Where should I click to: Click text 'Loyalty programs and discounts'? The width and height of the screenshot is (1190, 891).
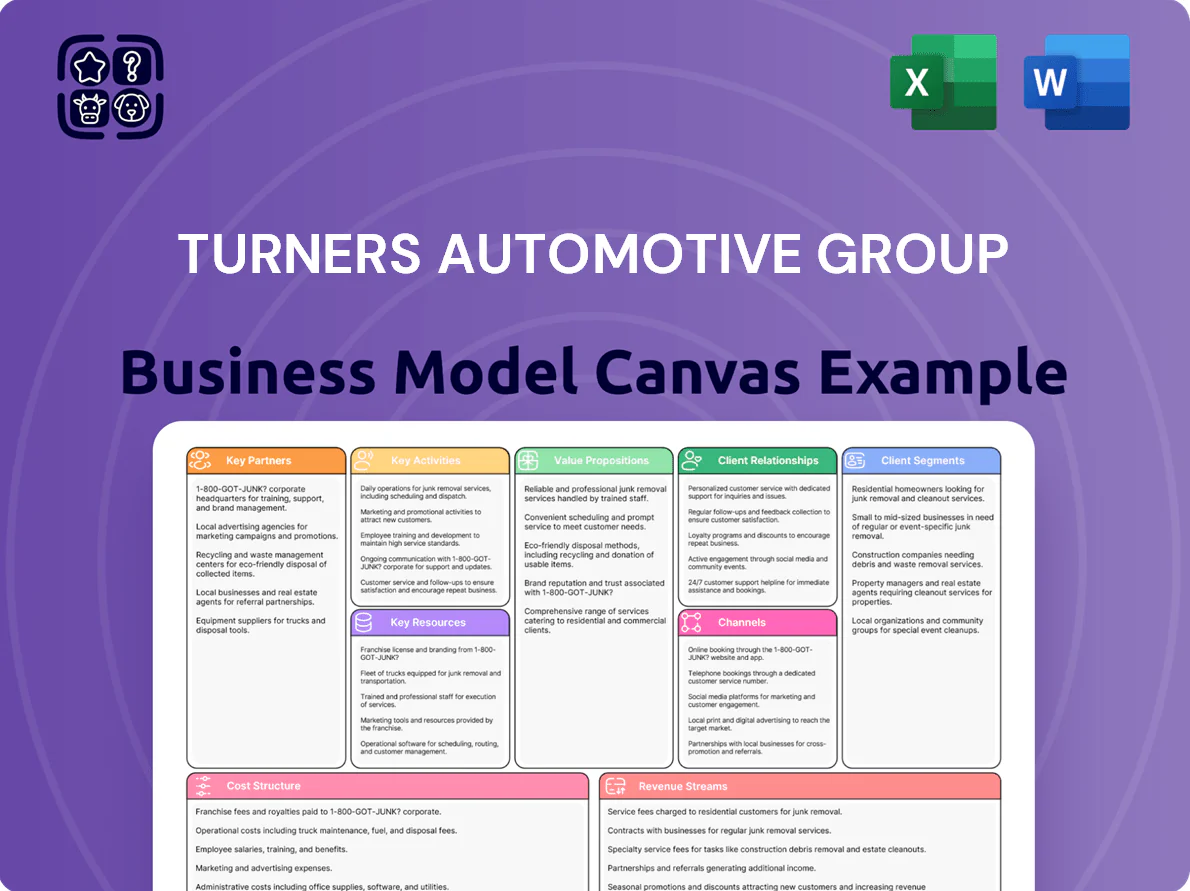click(x=759, y=540)
